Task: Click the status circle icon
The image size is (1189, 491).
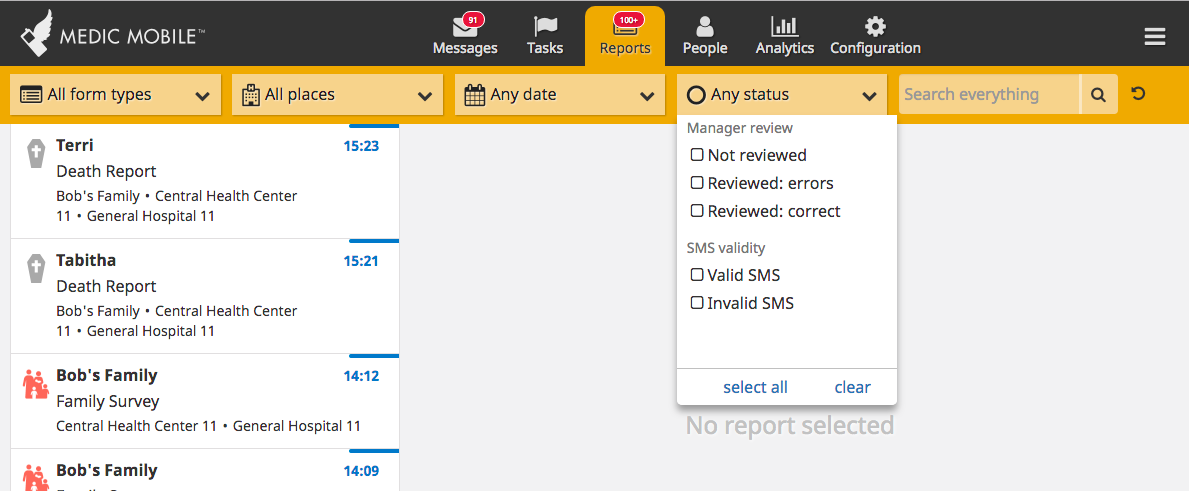Action: [x=696, y=95]
